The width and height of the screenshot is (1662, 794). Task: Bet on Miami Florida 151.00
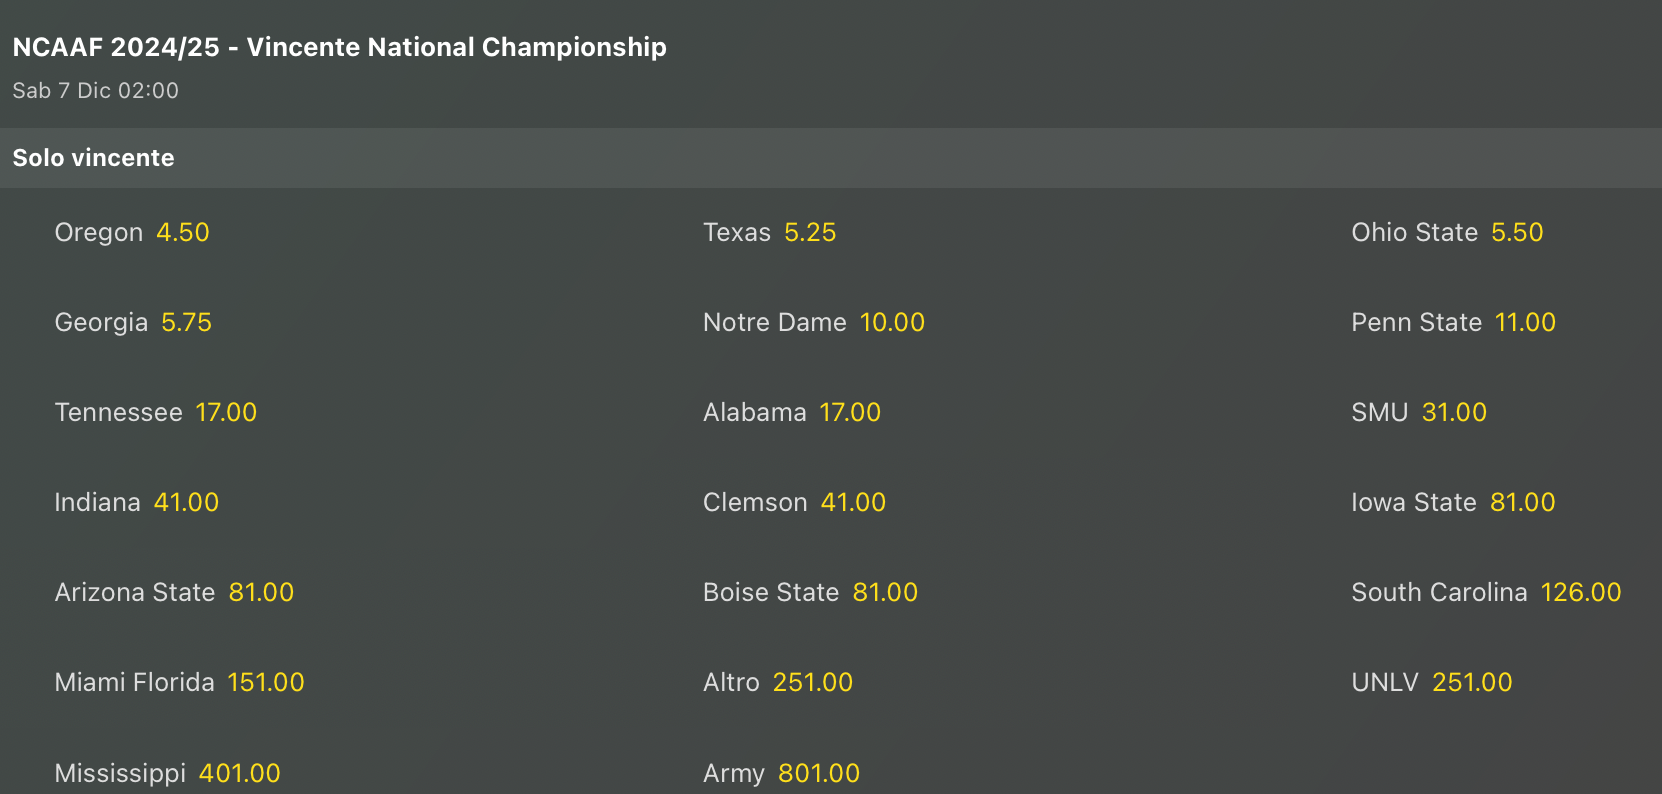tap(179, 683)
